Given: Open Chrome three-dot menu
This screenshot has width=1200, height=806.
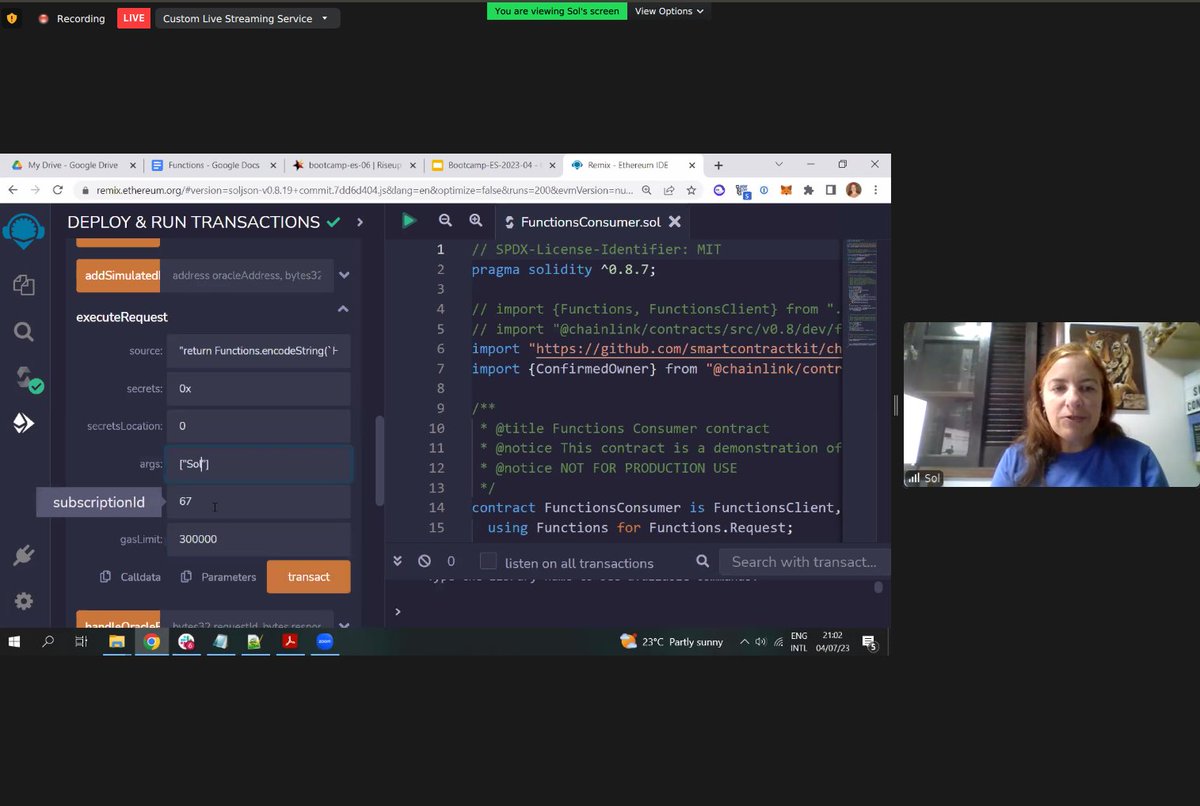Looking at the screenshot, I should [x=876, y=190].
